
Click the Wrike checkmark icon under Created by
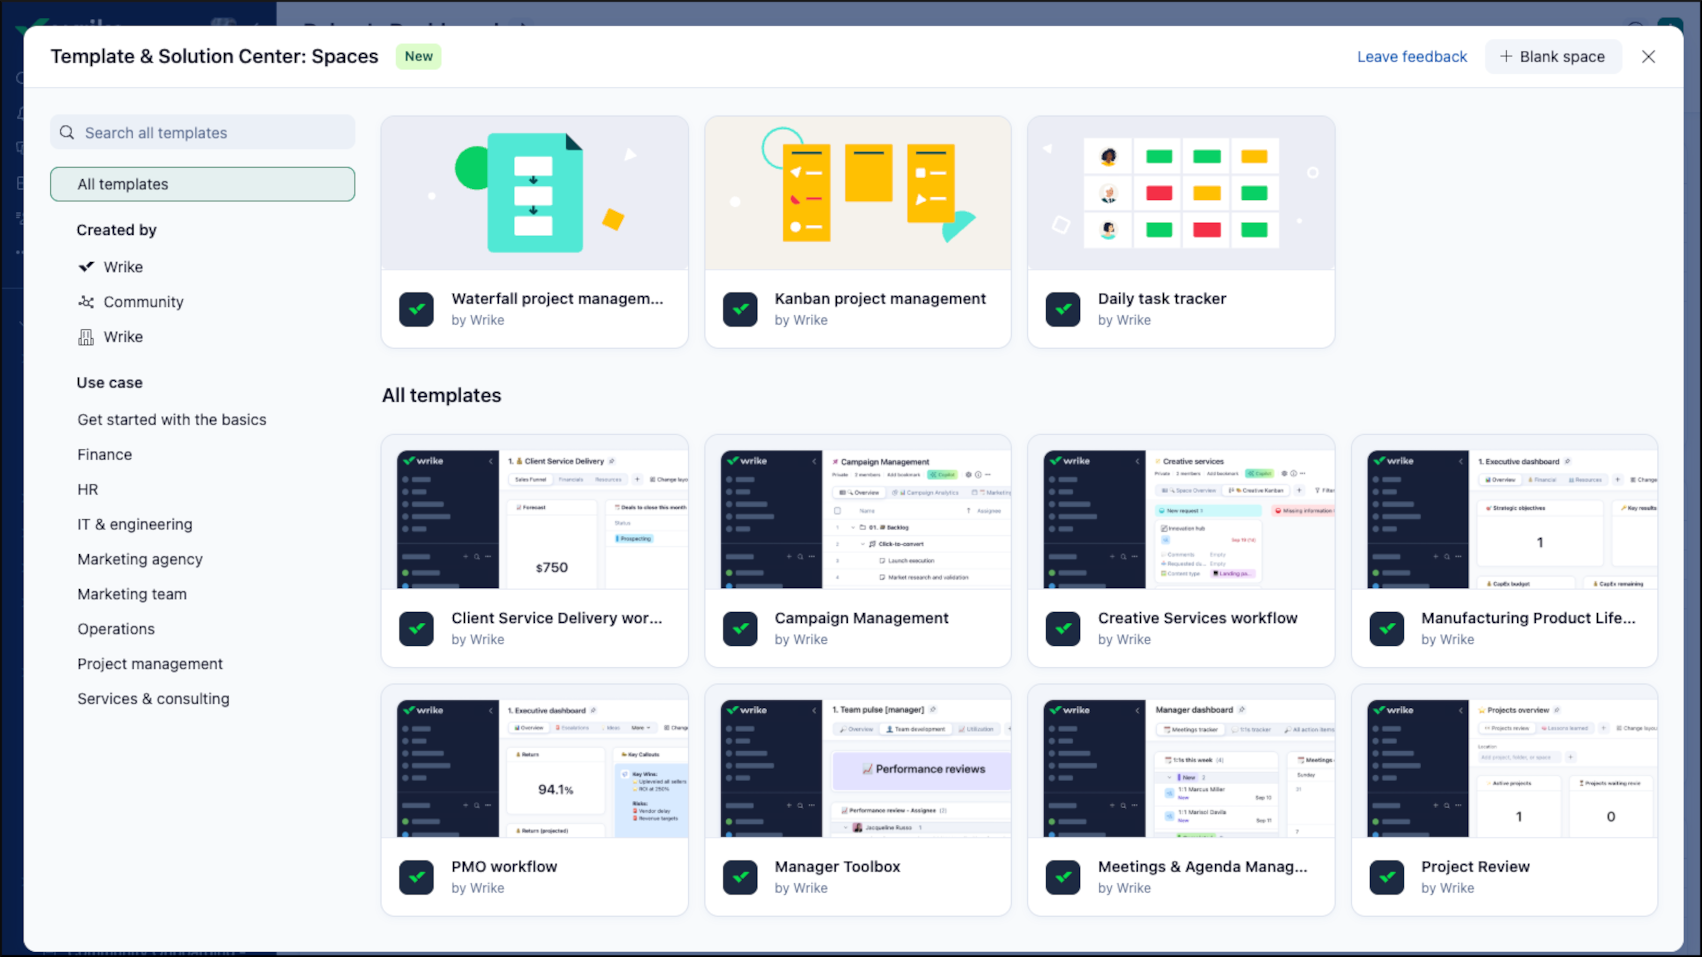pos(87,267)
